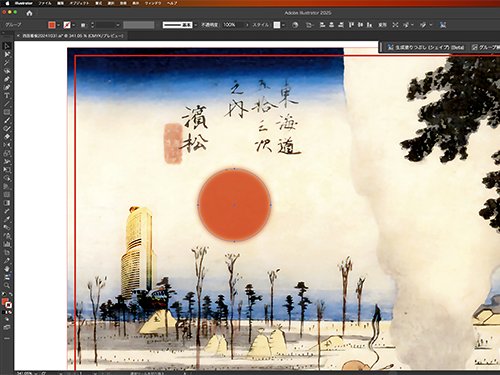Set paint to None in toolbar
The height and width of the screenshot is (375, 500).
pos(10,312)
